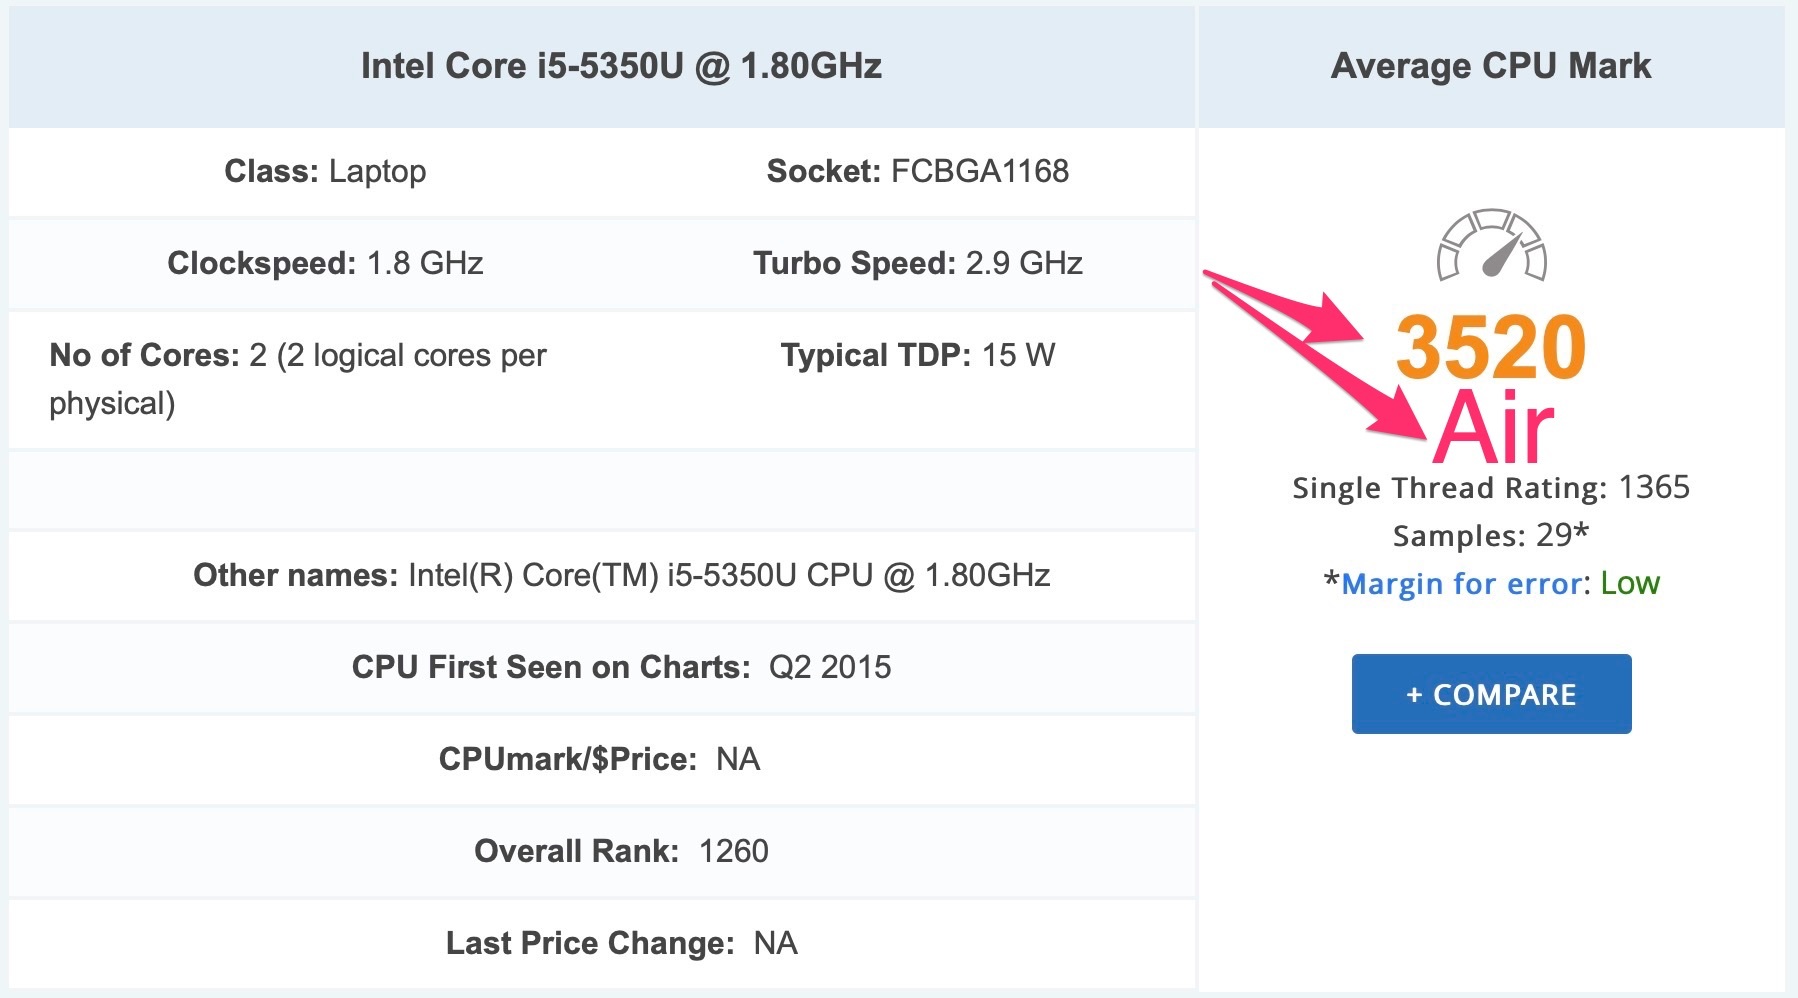Click the Typical TDP 15 W cell
This screenshot has width=1798, height=998.
click(918, 355)
